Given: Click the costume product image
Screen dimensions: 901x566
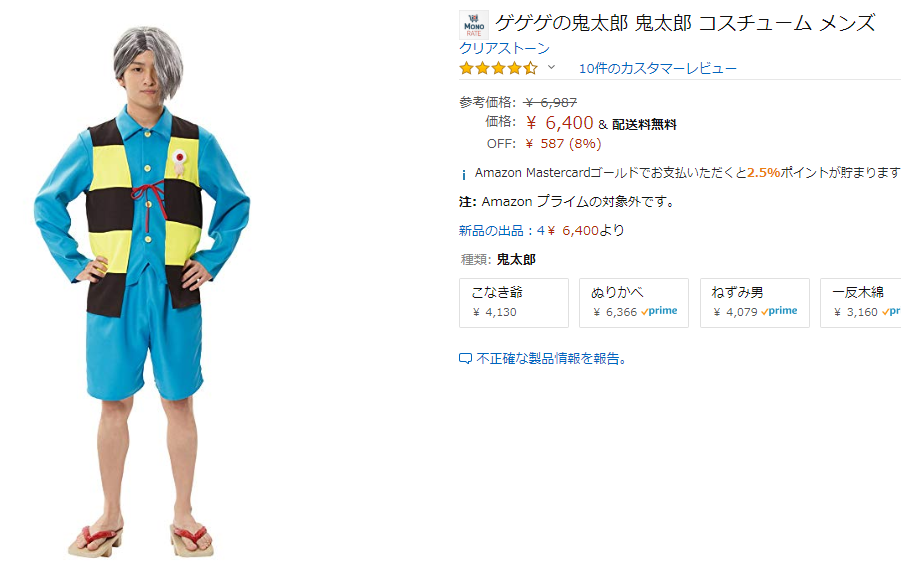Looking at the screenshot, I should pyautogui.click(x=143, y=291).
